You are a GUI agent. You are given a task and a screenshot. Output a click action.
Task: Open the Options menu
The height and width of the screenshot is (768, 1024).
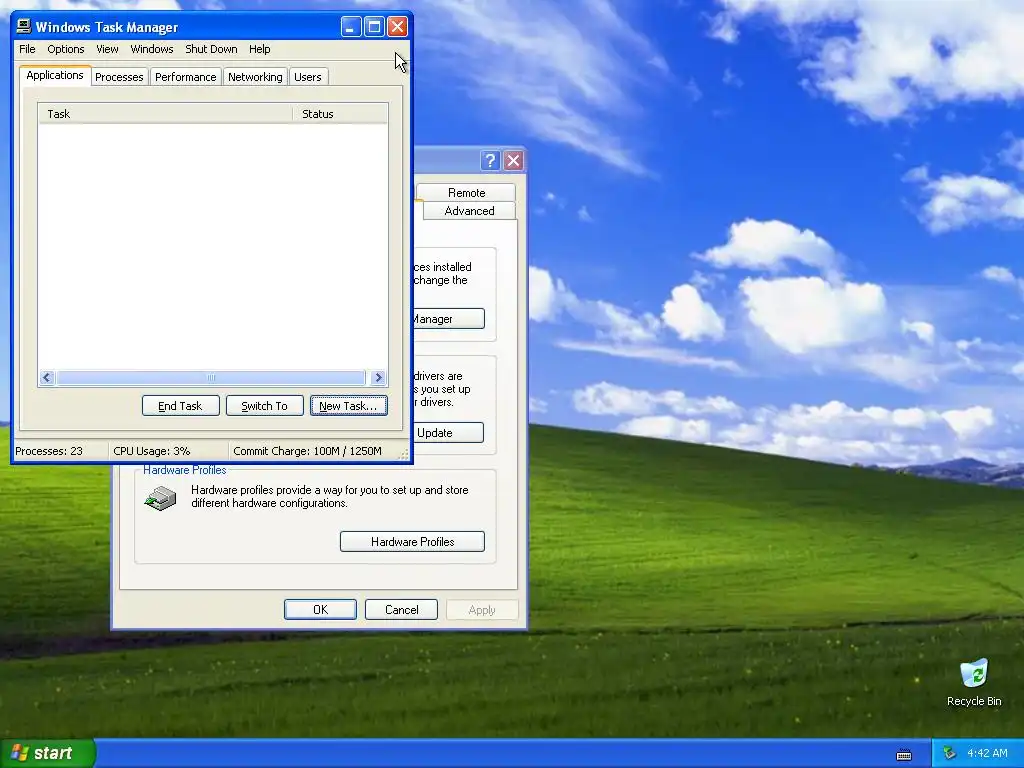(66, 49)
